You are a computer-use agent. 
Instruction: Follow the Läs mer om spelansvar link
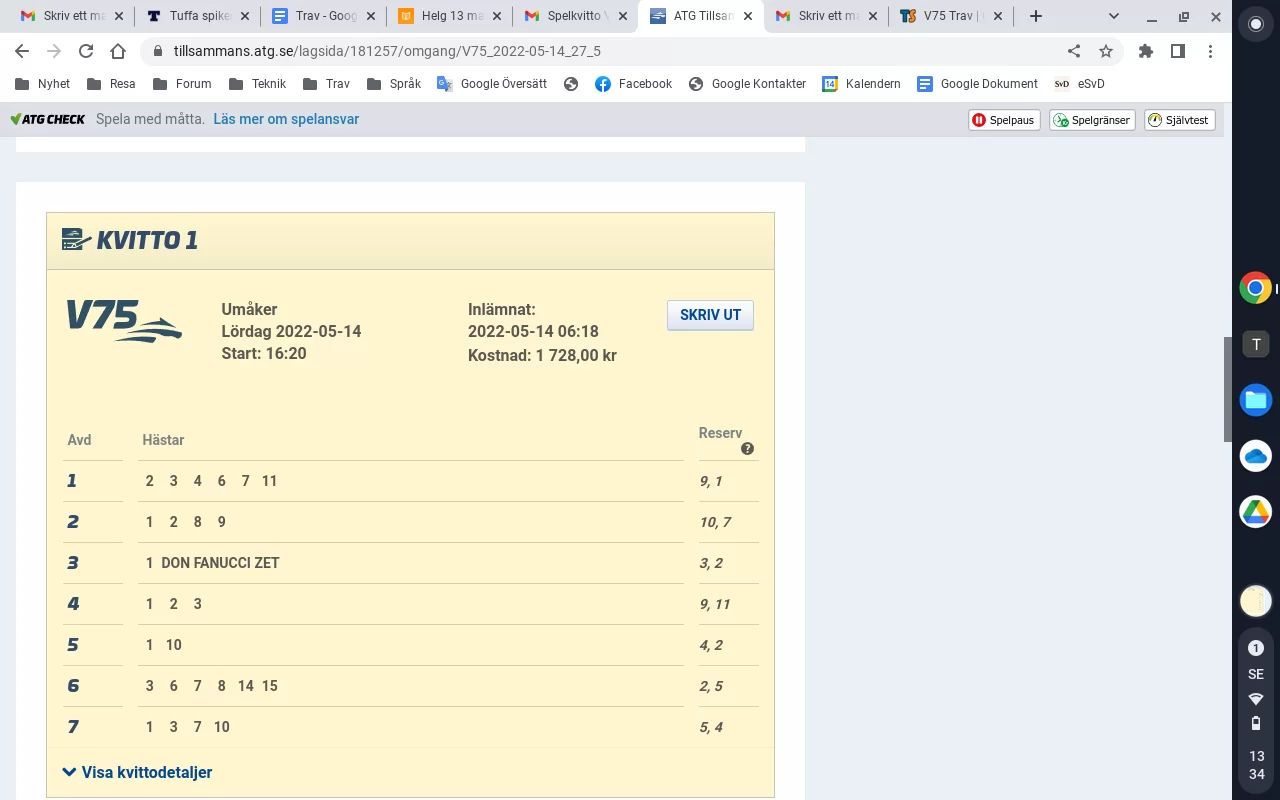(x=286, y=119)
